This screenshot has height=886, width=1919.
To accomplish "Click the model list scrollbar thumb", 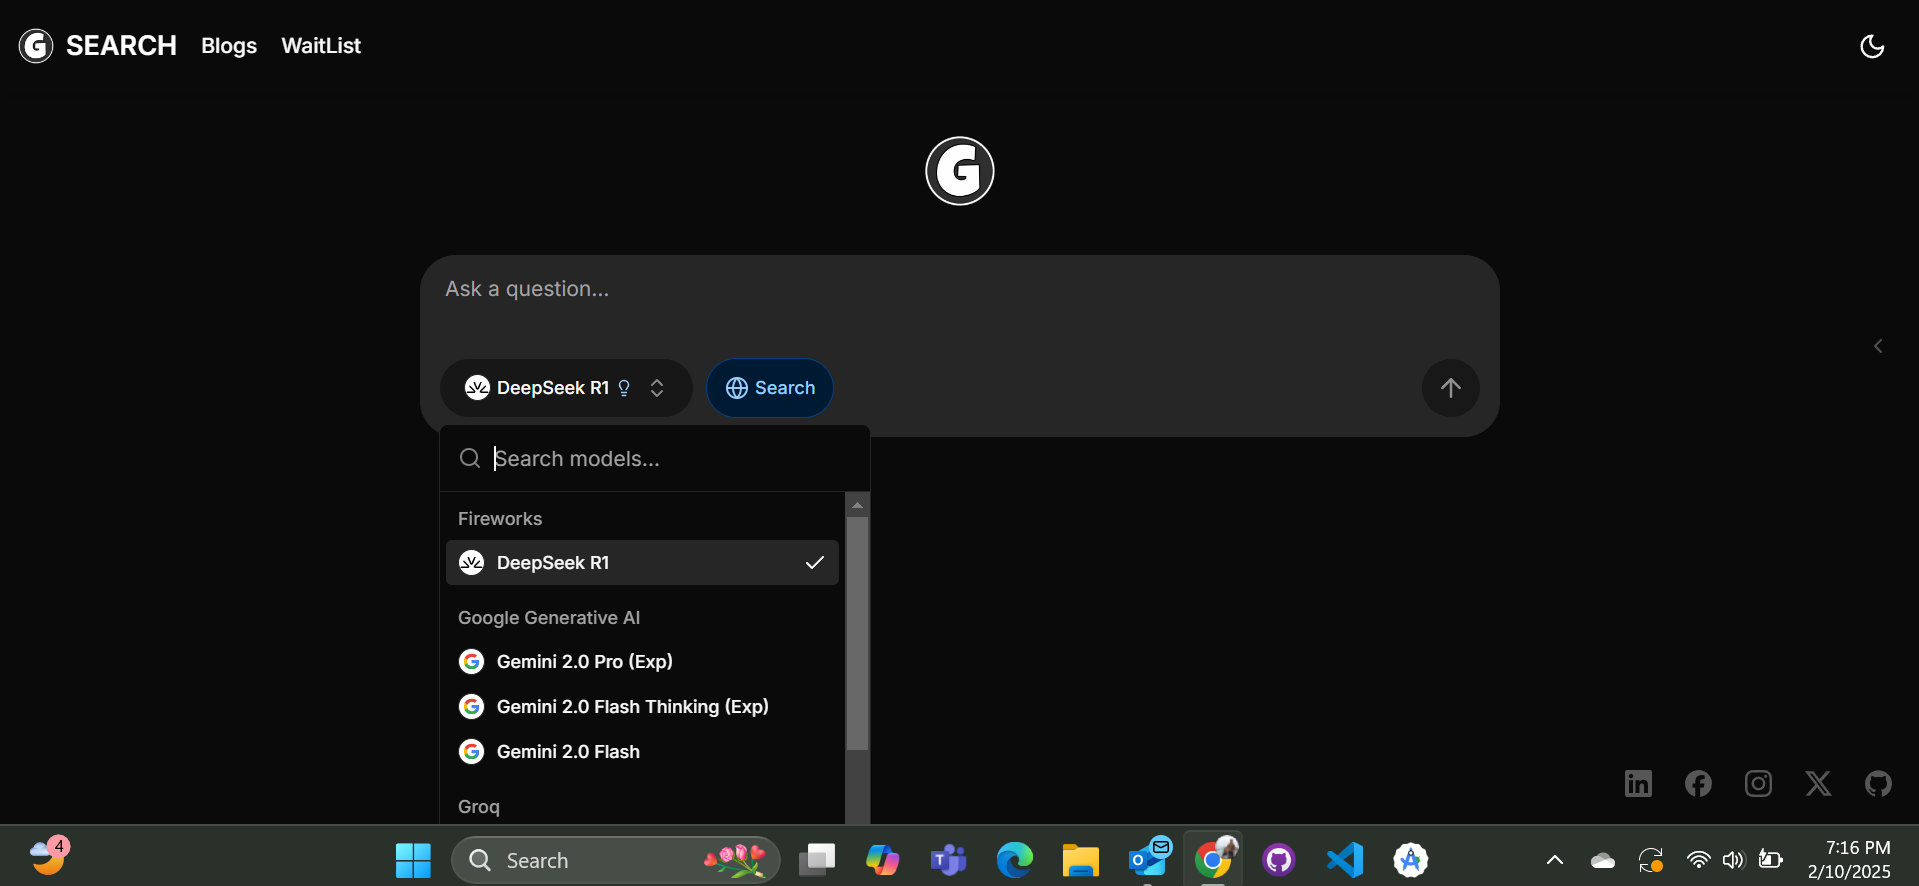I will (857, 633).
